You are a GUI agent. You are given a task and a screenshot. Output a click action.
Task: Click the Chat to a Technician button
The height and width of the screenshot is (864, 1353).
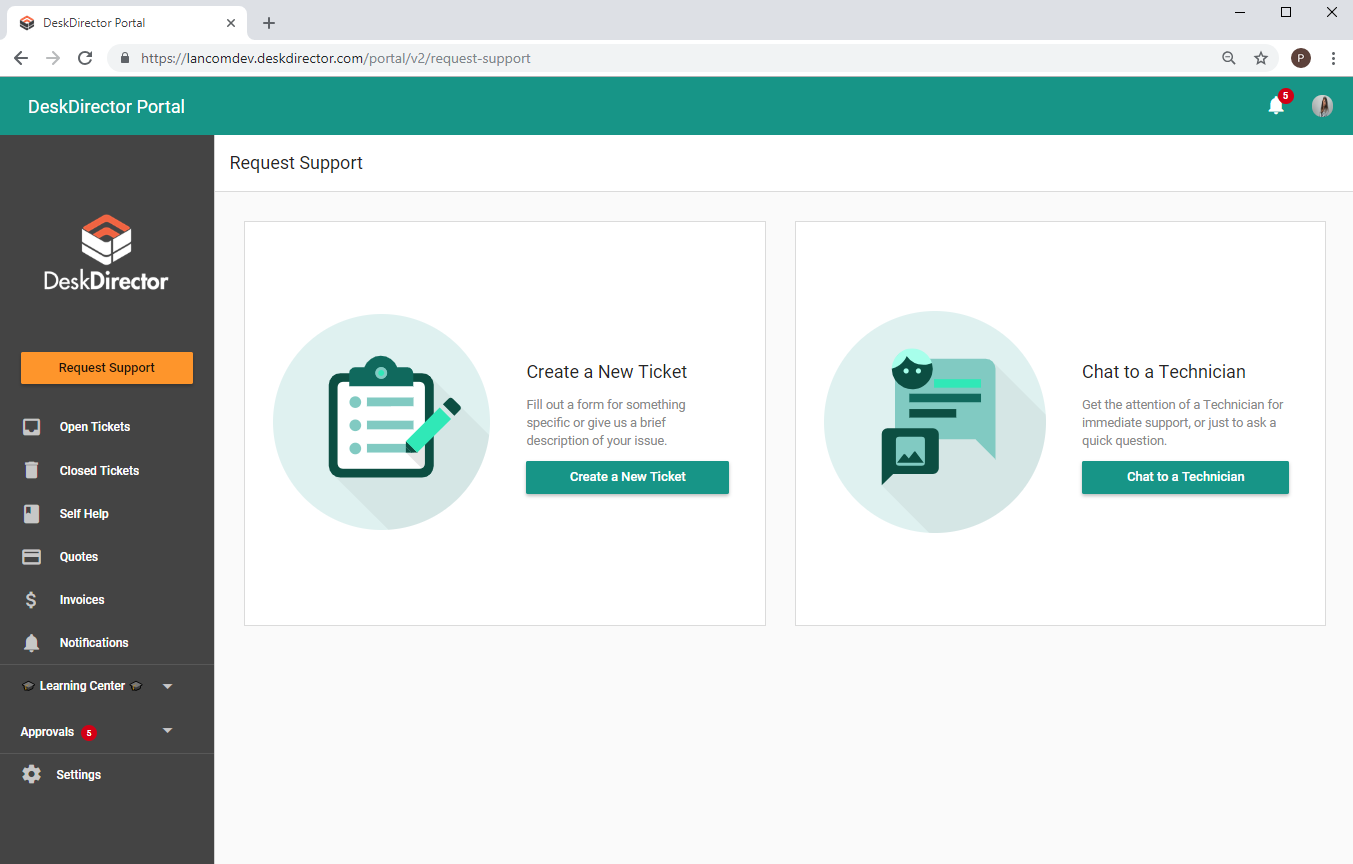click(1185, 477)
